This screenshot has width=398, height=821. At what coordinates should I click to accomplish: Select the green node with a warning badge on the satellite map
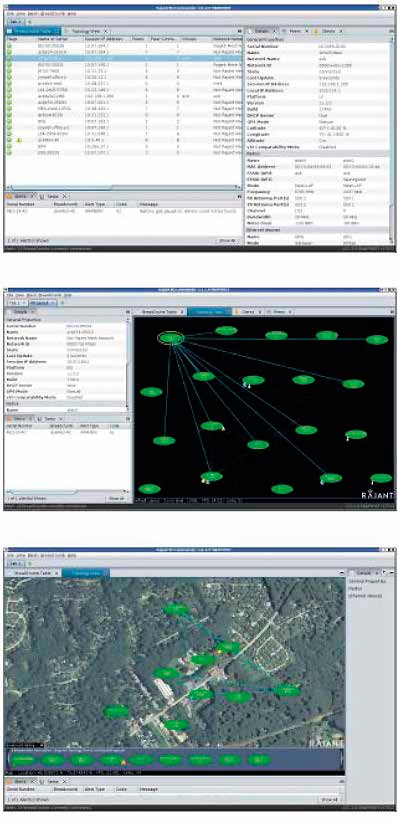[x=227, y=647]
